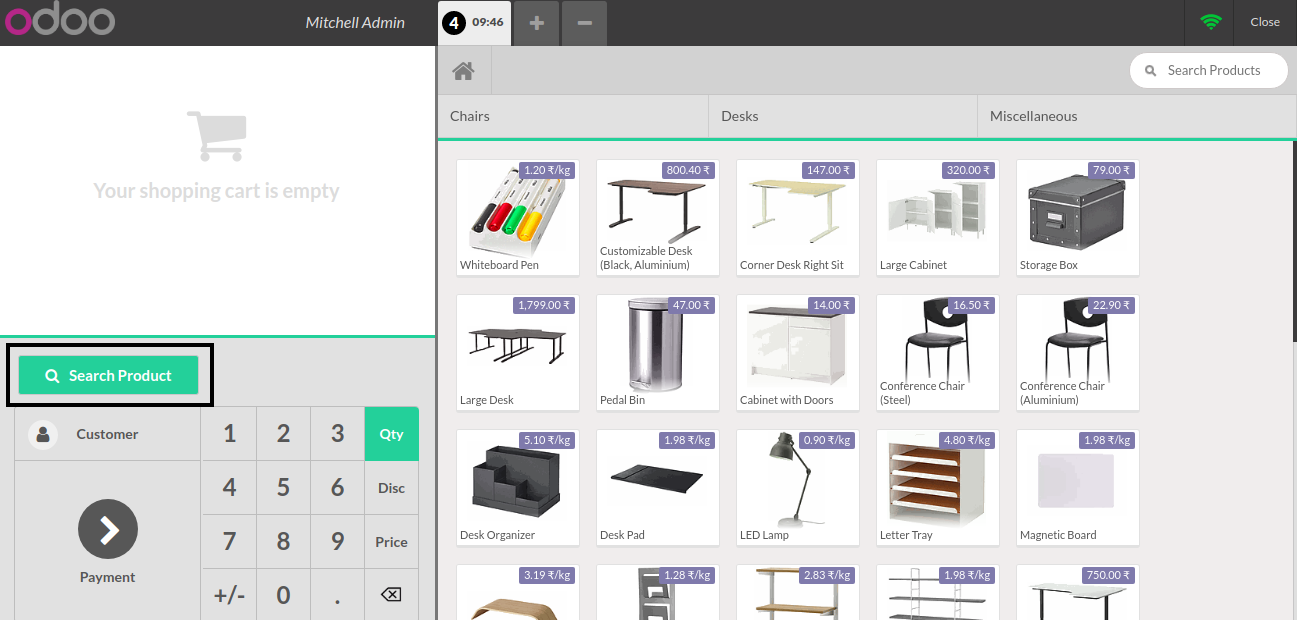Add Storage Box to the order
Viewport: 1297px width, 620px height.
tap(1078, 217)
